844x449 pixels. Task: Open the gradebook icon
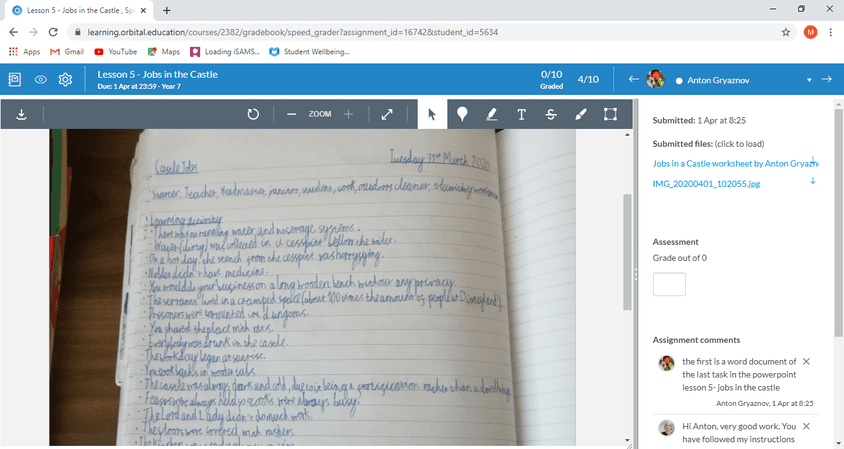[15, 80]
